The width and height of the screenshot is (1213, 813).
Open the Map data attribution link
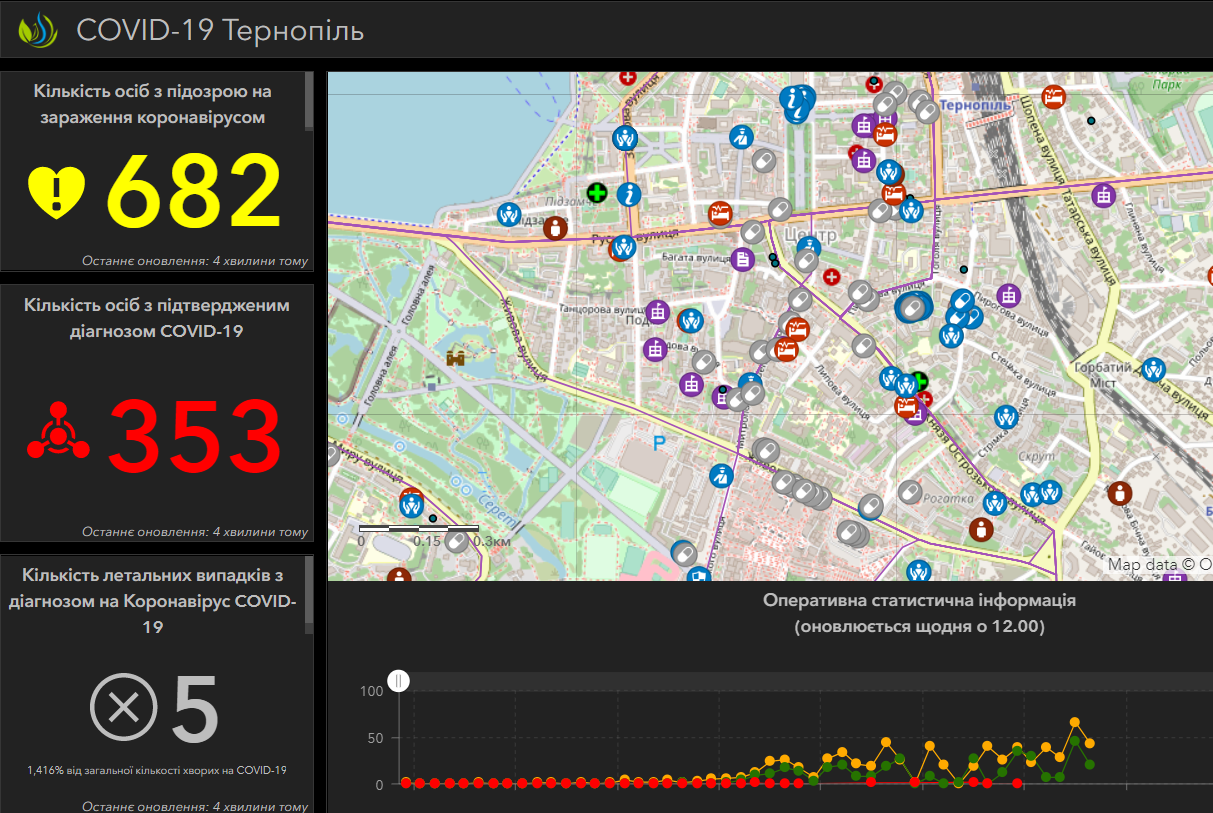coord(1159,564)
